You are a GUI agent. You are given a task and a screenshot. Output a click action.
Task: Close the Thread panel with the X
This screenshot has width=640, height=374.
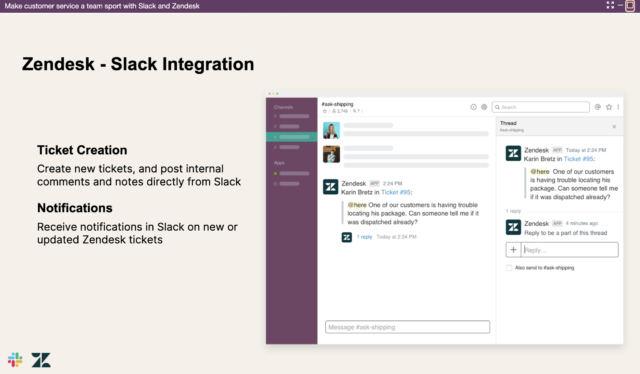614,127
